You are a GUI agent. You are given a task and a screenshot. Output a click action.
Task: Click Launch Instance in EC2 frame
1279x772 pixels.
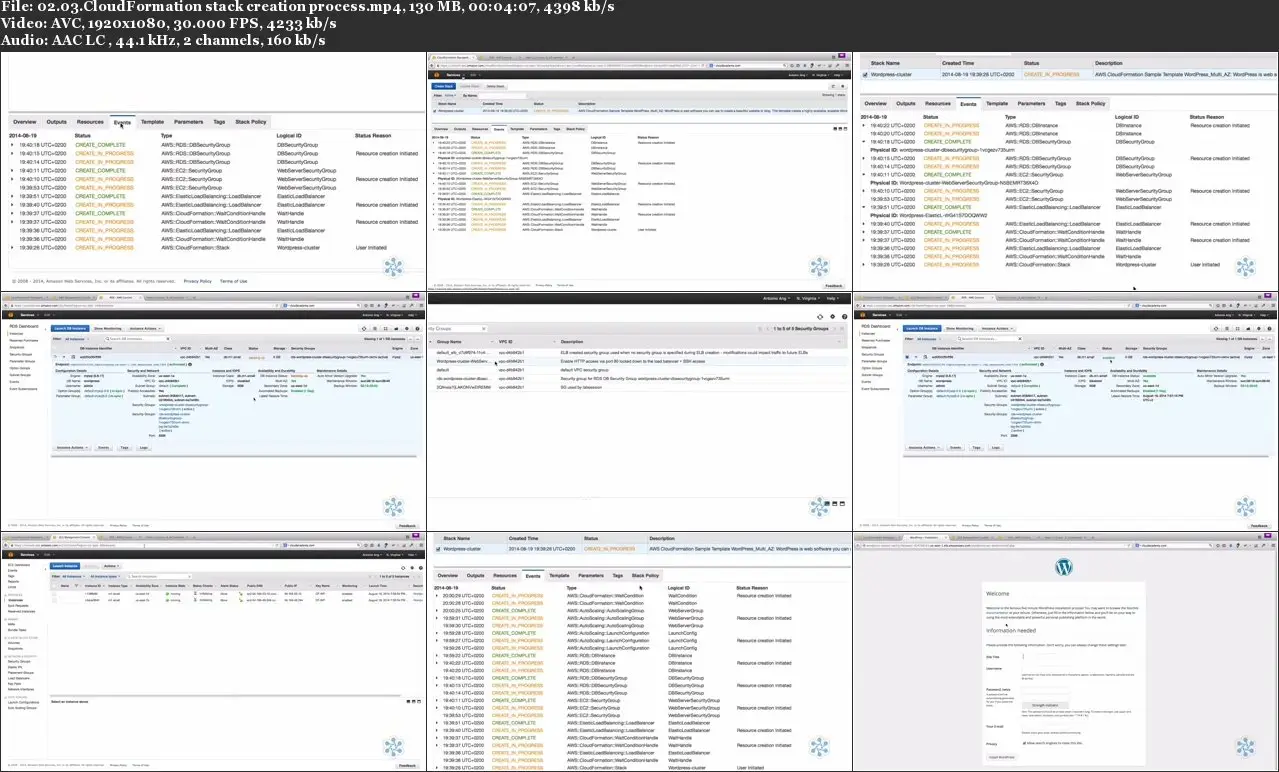click(x=65, y=566)
